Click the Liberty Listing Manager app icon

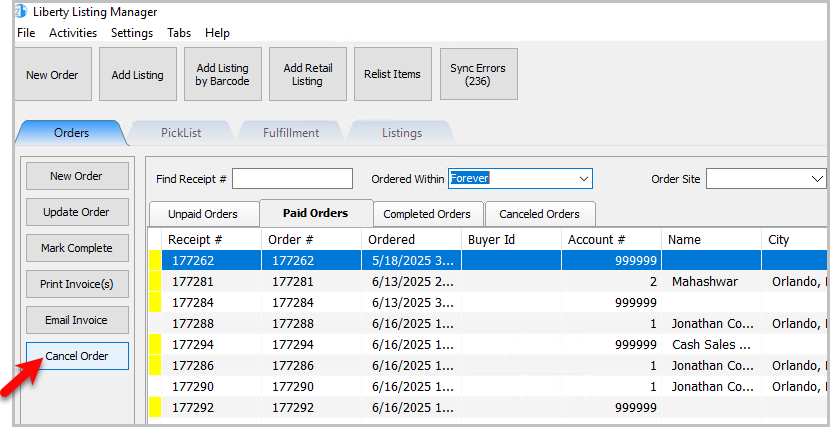pos(21,11)
